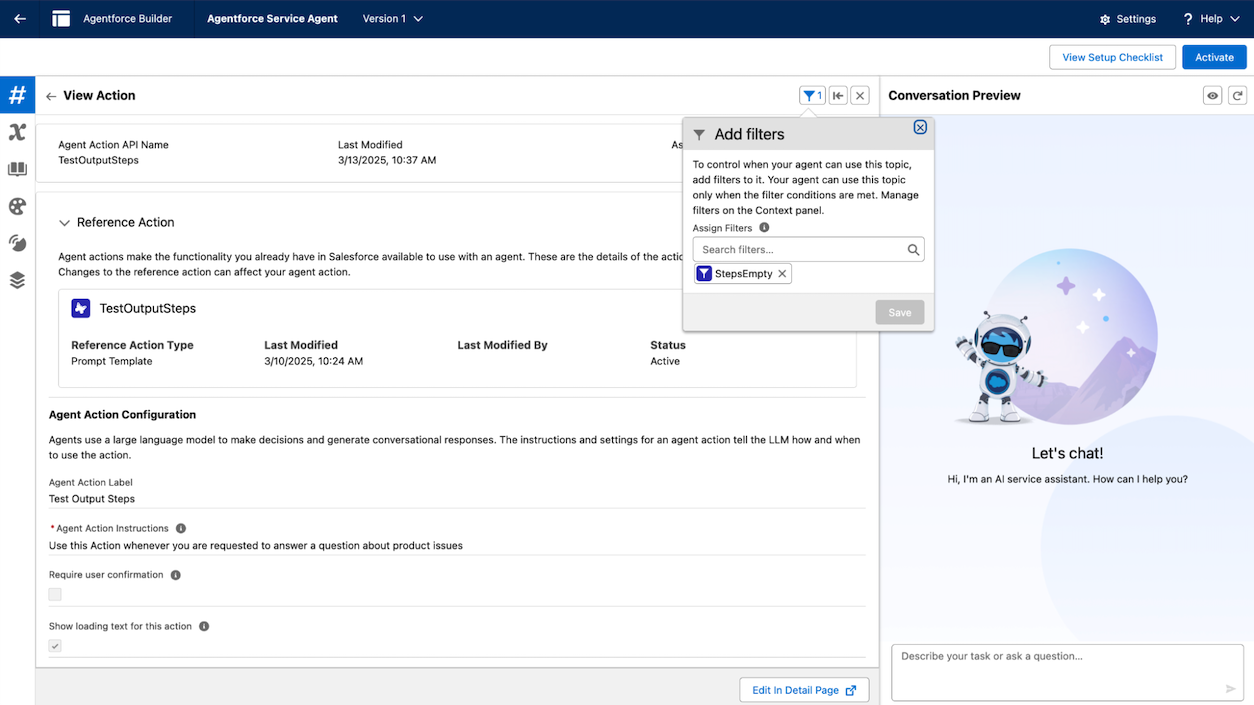Remove the StepsEmpty filter chip
Image resolution: width=1254 pixels, height=705 pixels.
[x=782, y=272]
